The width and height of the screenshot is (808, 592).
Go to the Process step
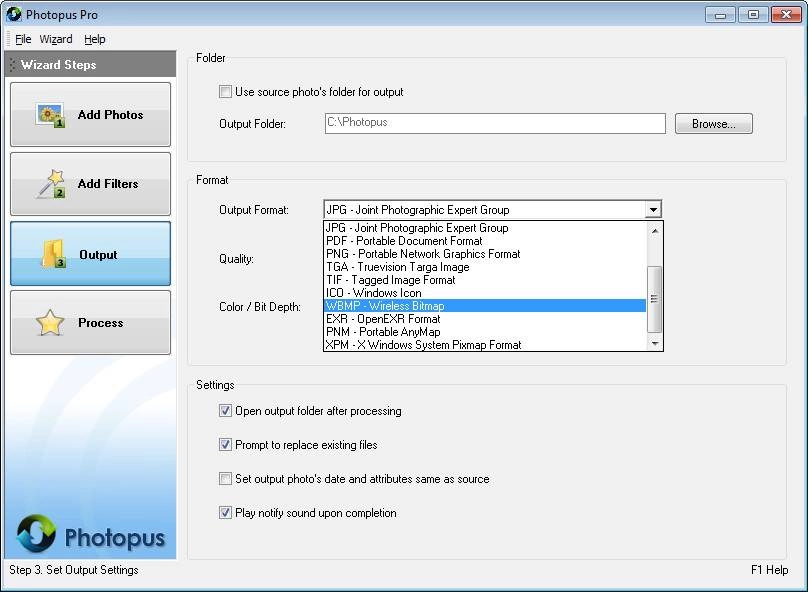[90, 323]
